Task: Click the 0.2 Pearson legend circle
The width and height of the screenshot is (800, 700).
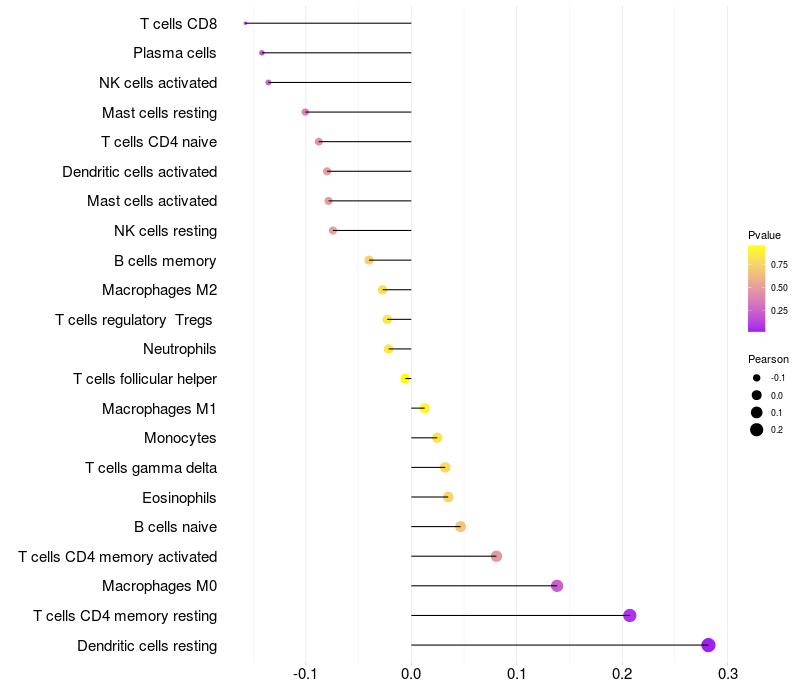Action: [757, 430]
